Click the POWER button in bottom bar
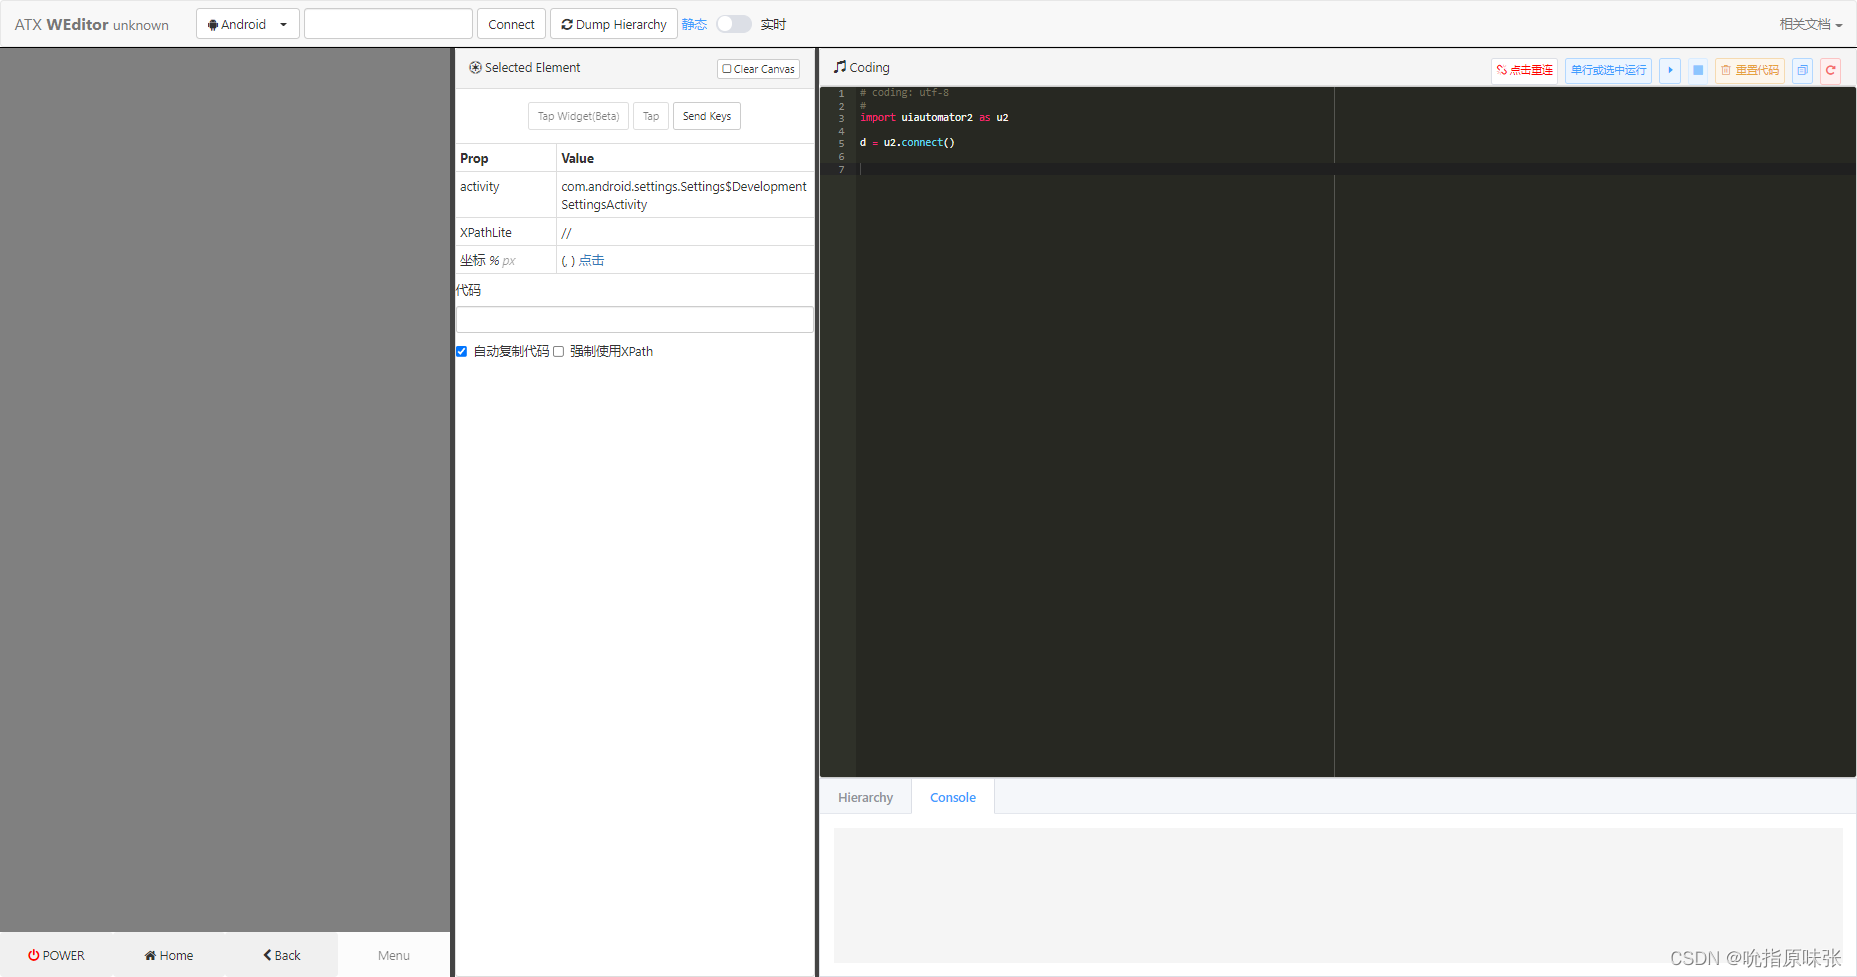 (56, 955)
